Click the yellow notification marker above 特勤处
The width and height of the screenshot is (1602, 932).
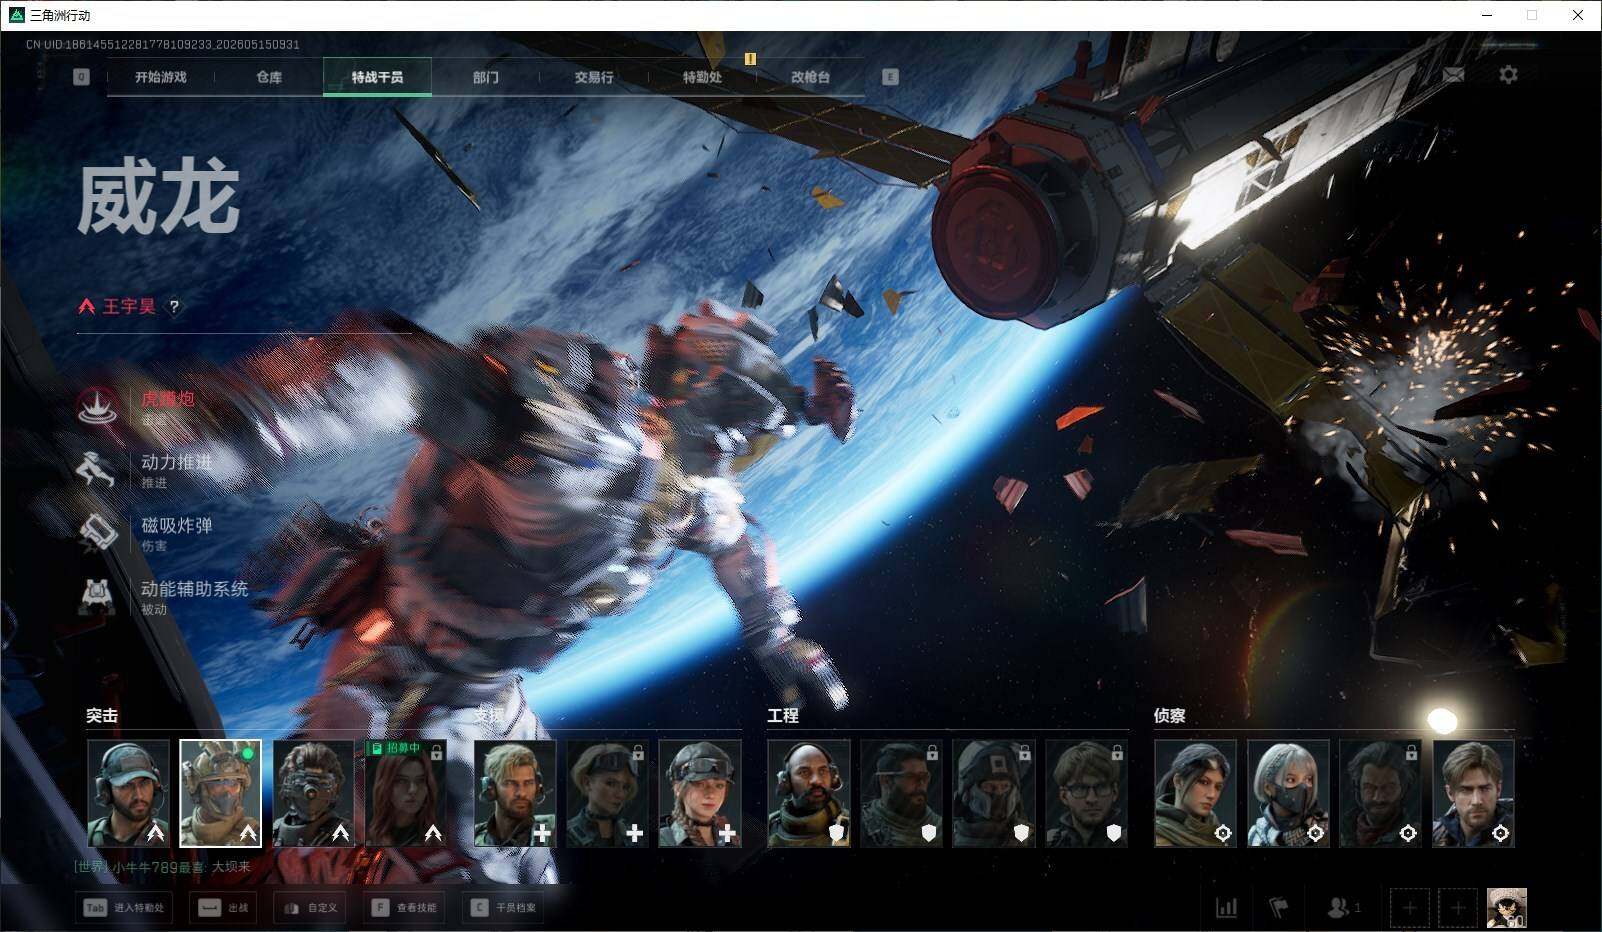point(750,59)
